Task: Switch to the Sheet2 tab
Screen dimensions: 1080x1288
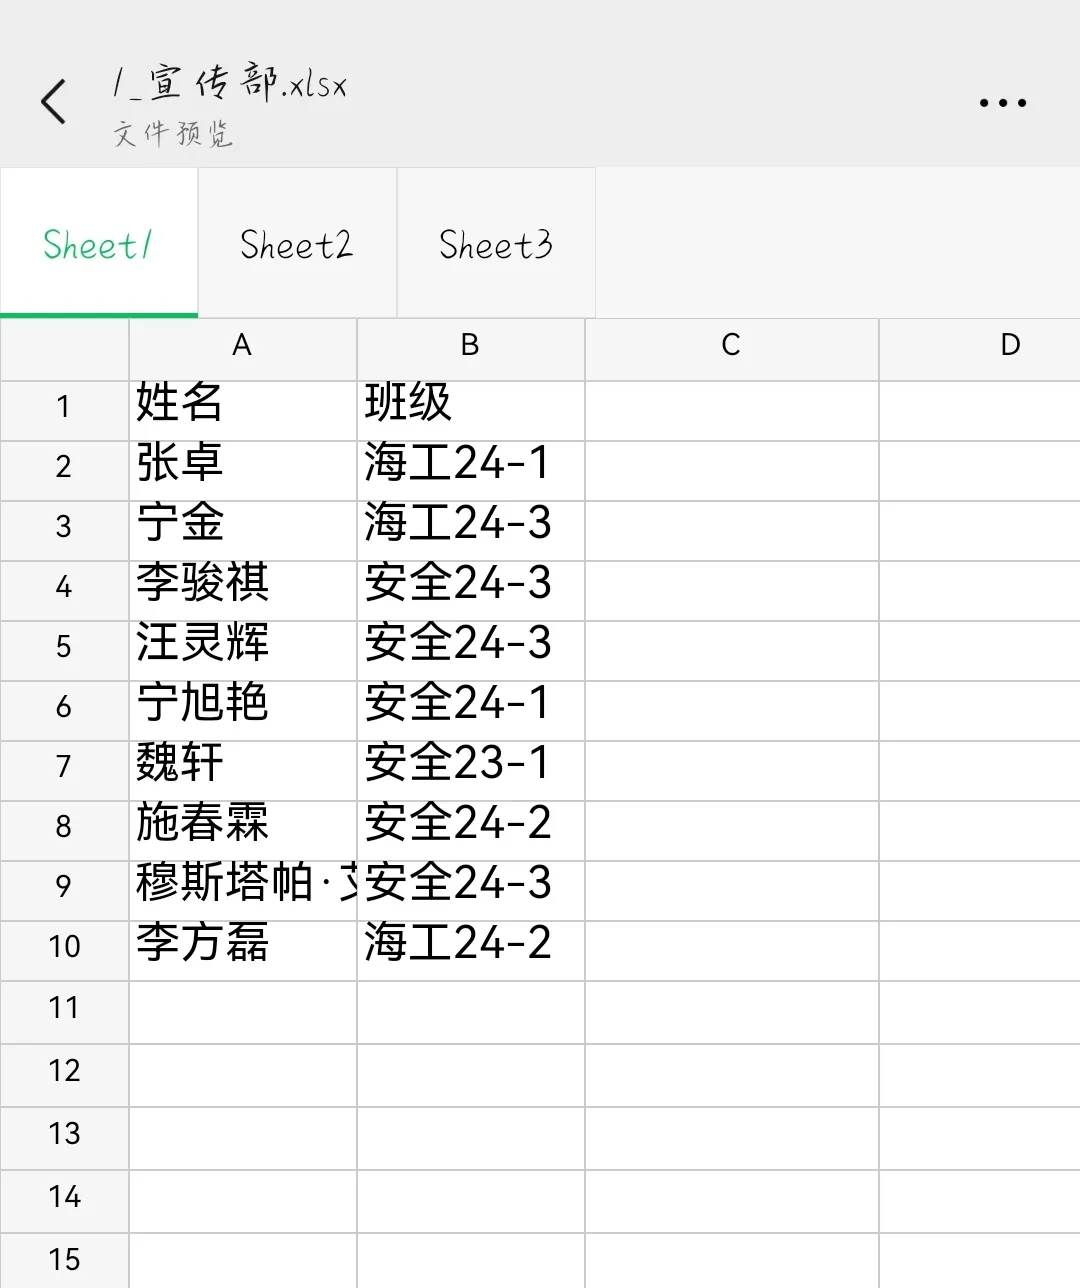Action: click(x=296, y=243)
